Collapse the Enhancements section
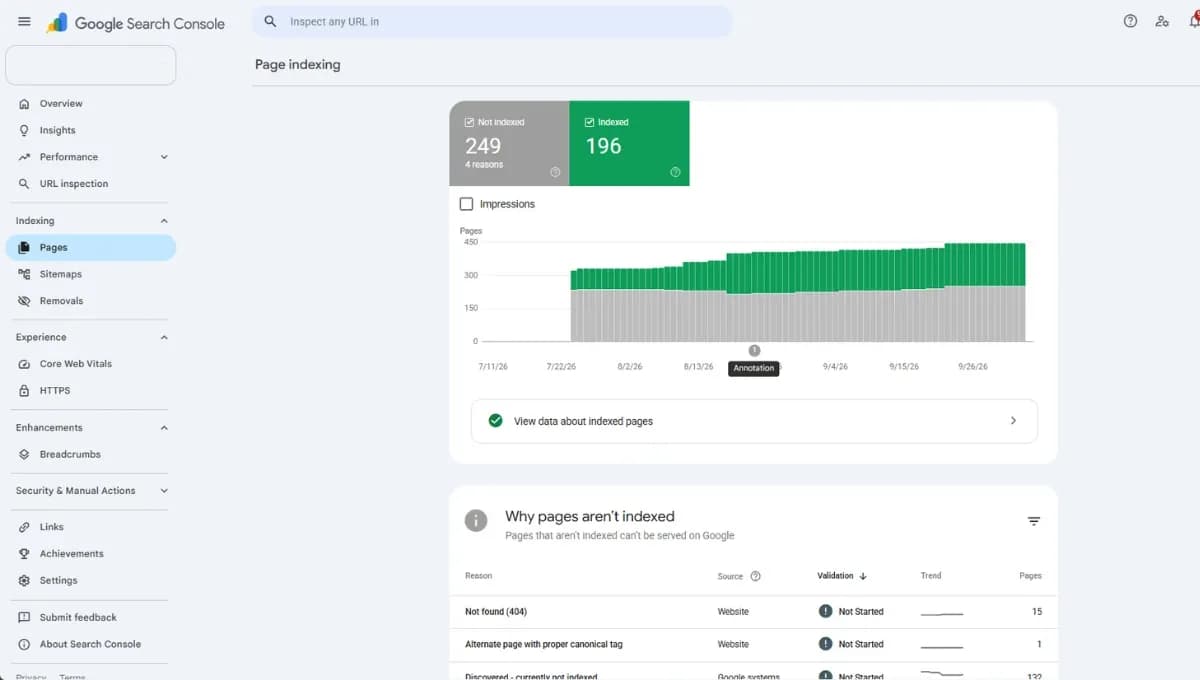Image resolution: width=1200 pixels, height=680 pixels. click(x=164, y=428)
